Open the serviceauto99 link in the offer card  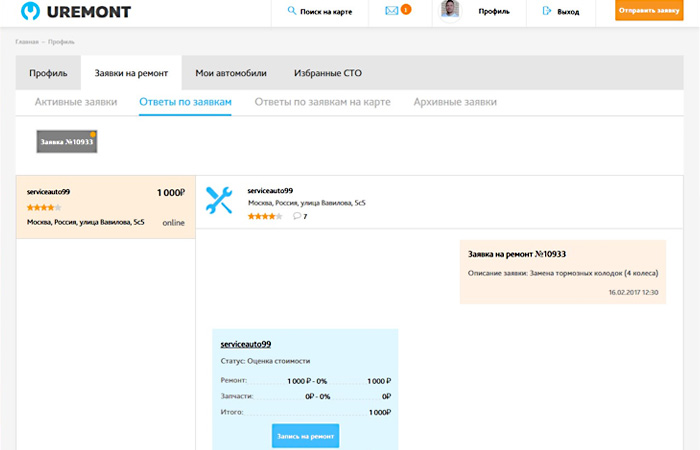245,344
